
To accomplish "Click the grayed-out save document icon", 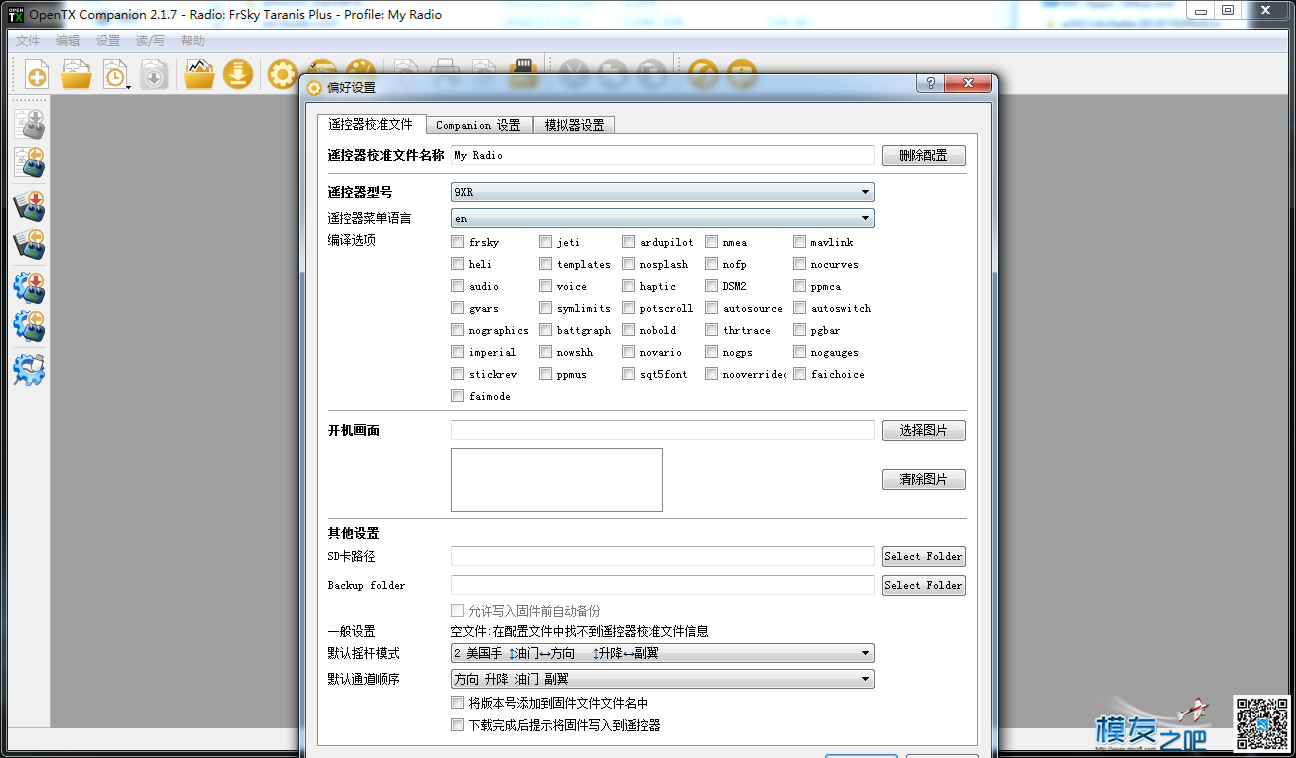I will point(154,75).
